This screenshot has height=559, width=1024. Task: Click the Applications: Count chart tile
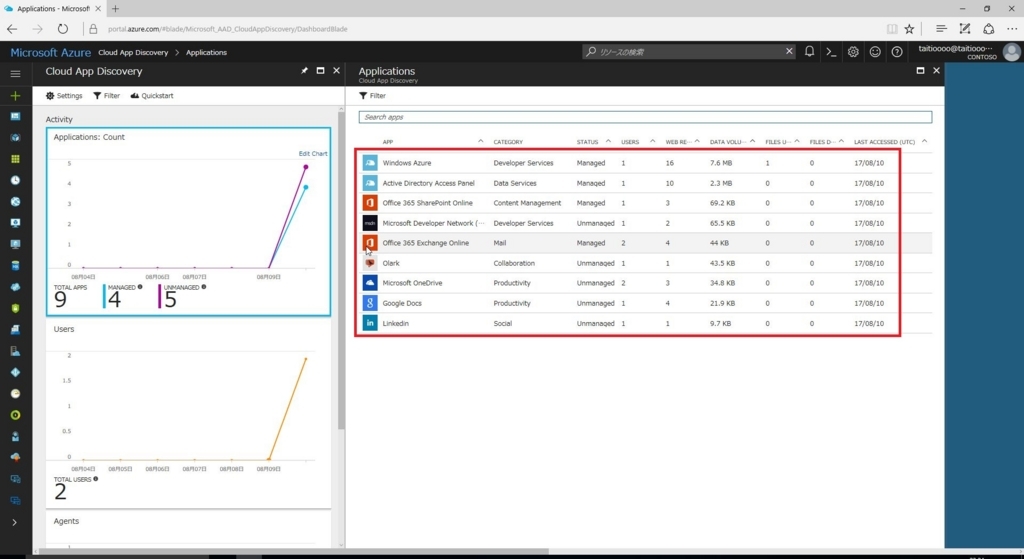[188, 222]
